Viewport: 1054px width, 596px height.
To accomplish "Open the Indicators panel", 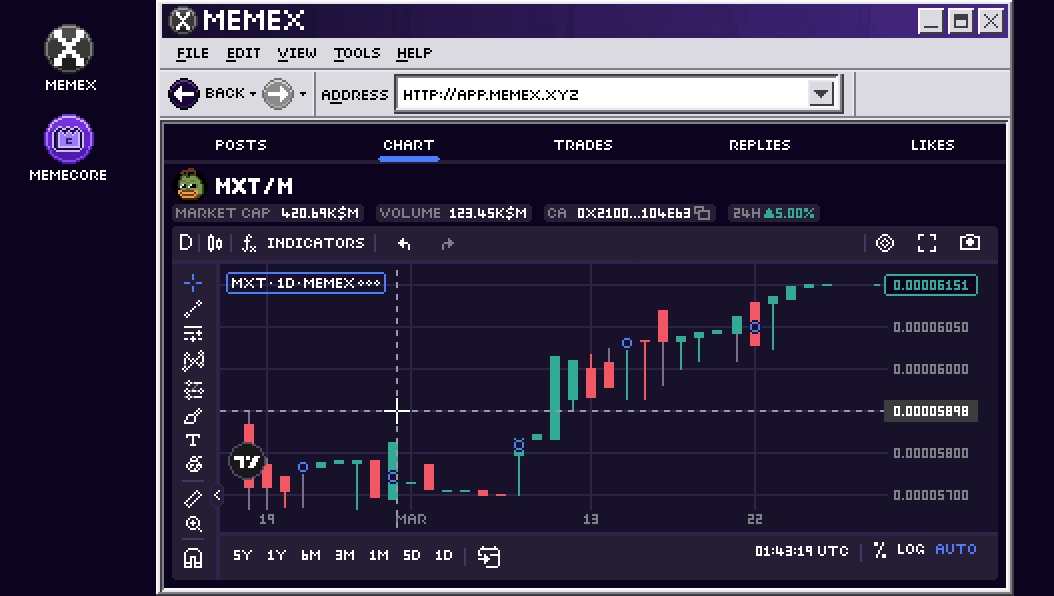I will point(303,243).
